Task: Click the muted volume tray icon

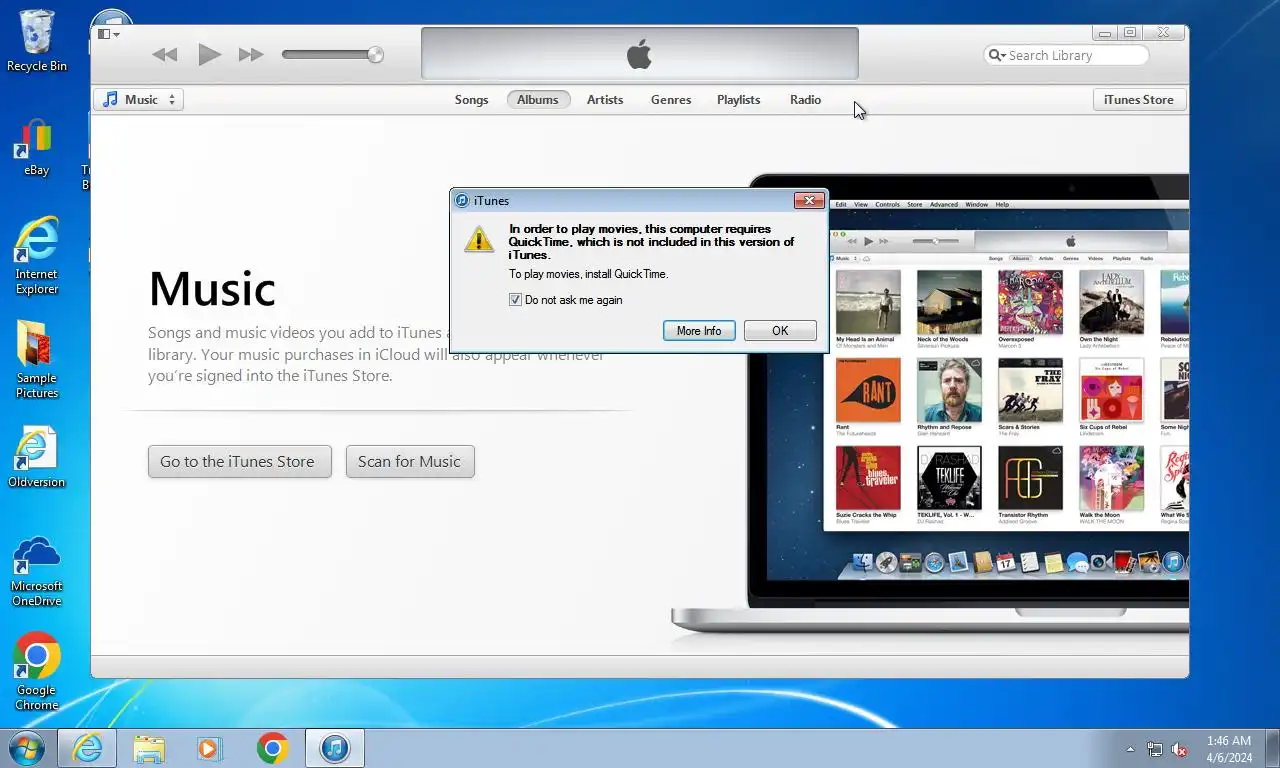Action: click(x=1180, y=749)
